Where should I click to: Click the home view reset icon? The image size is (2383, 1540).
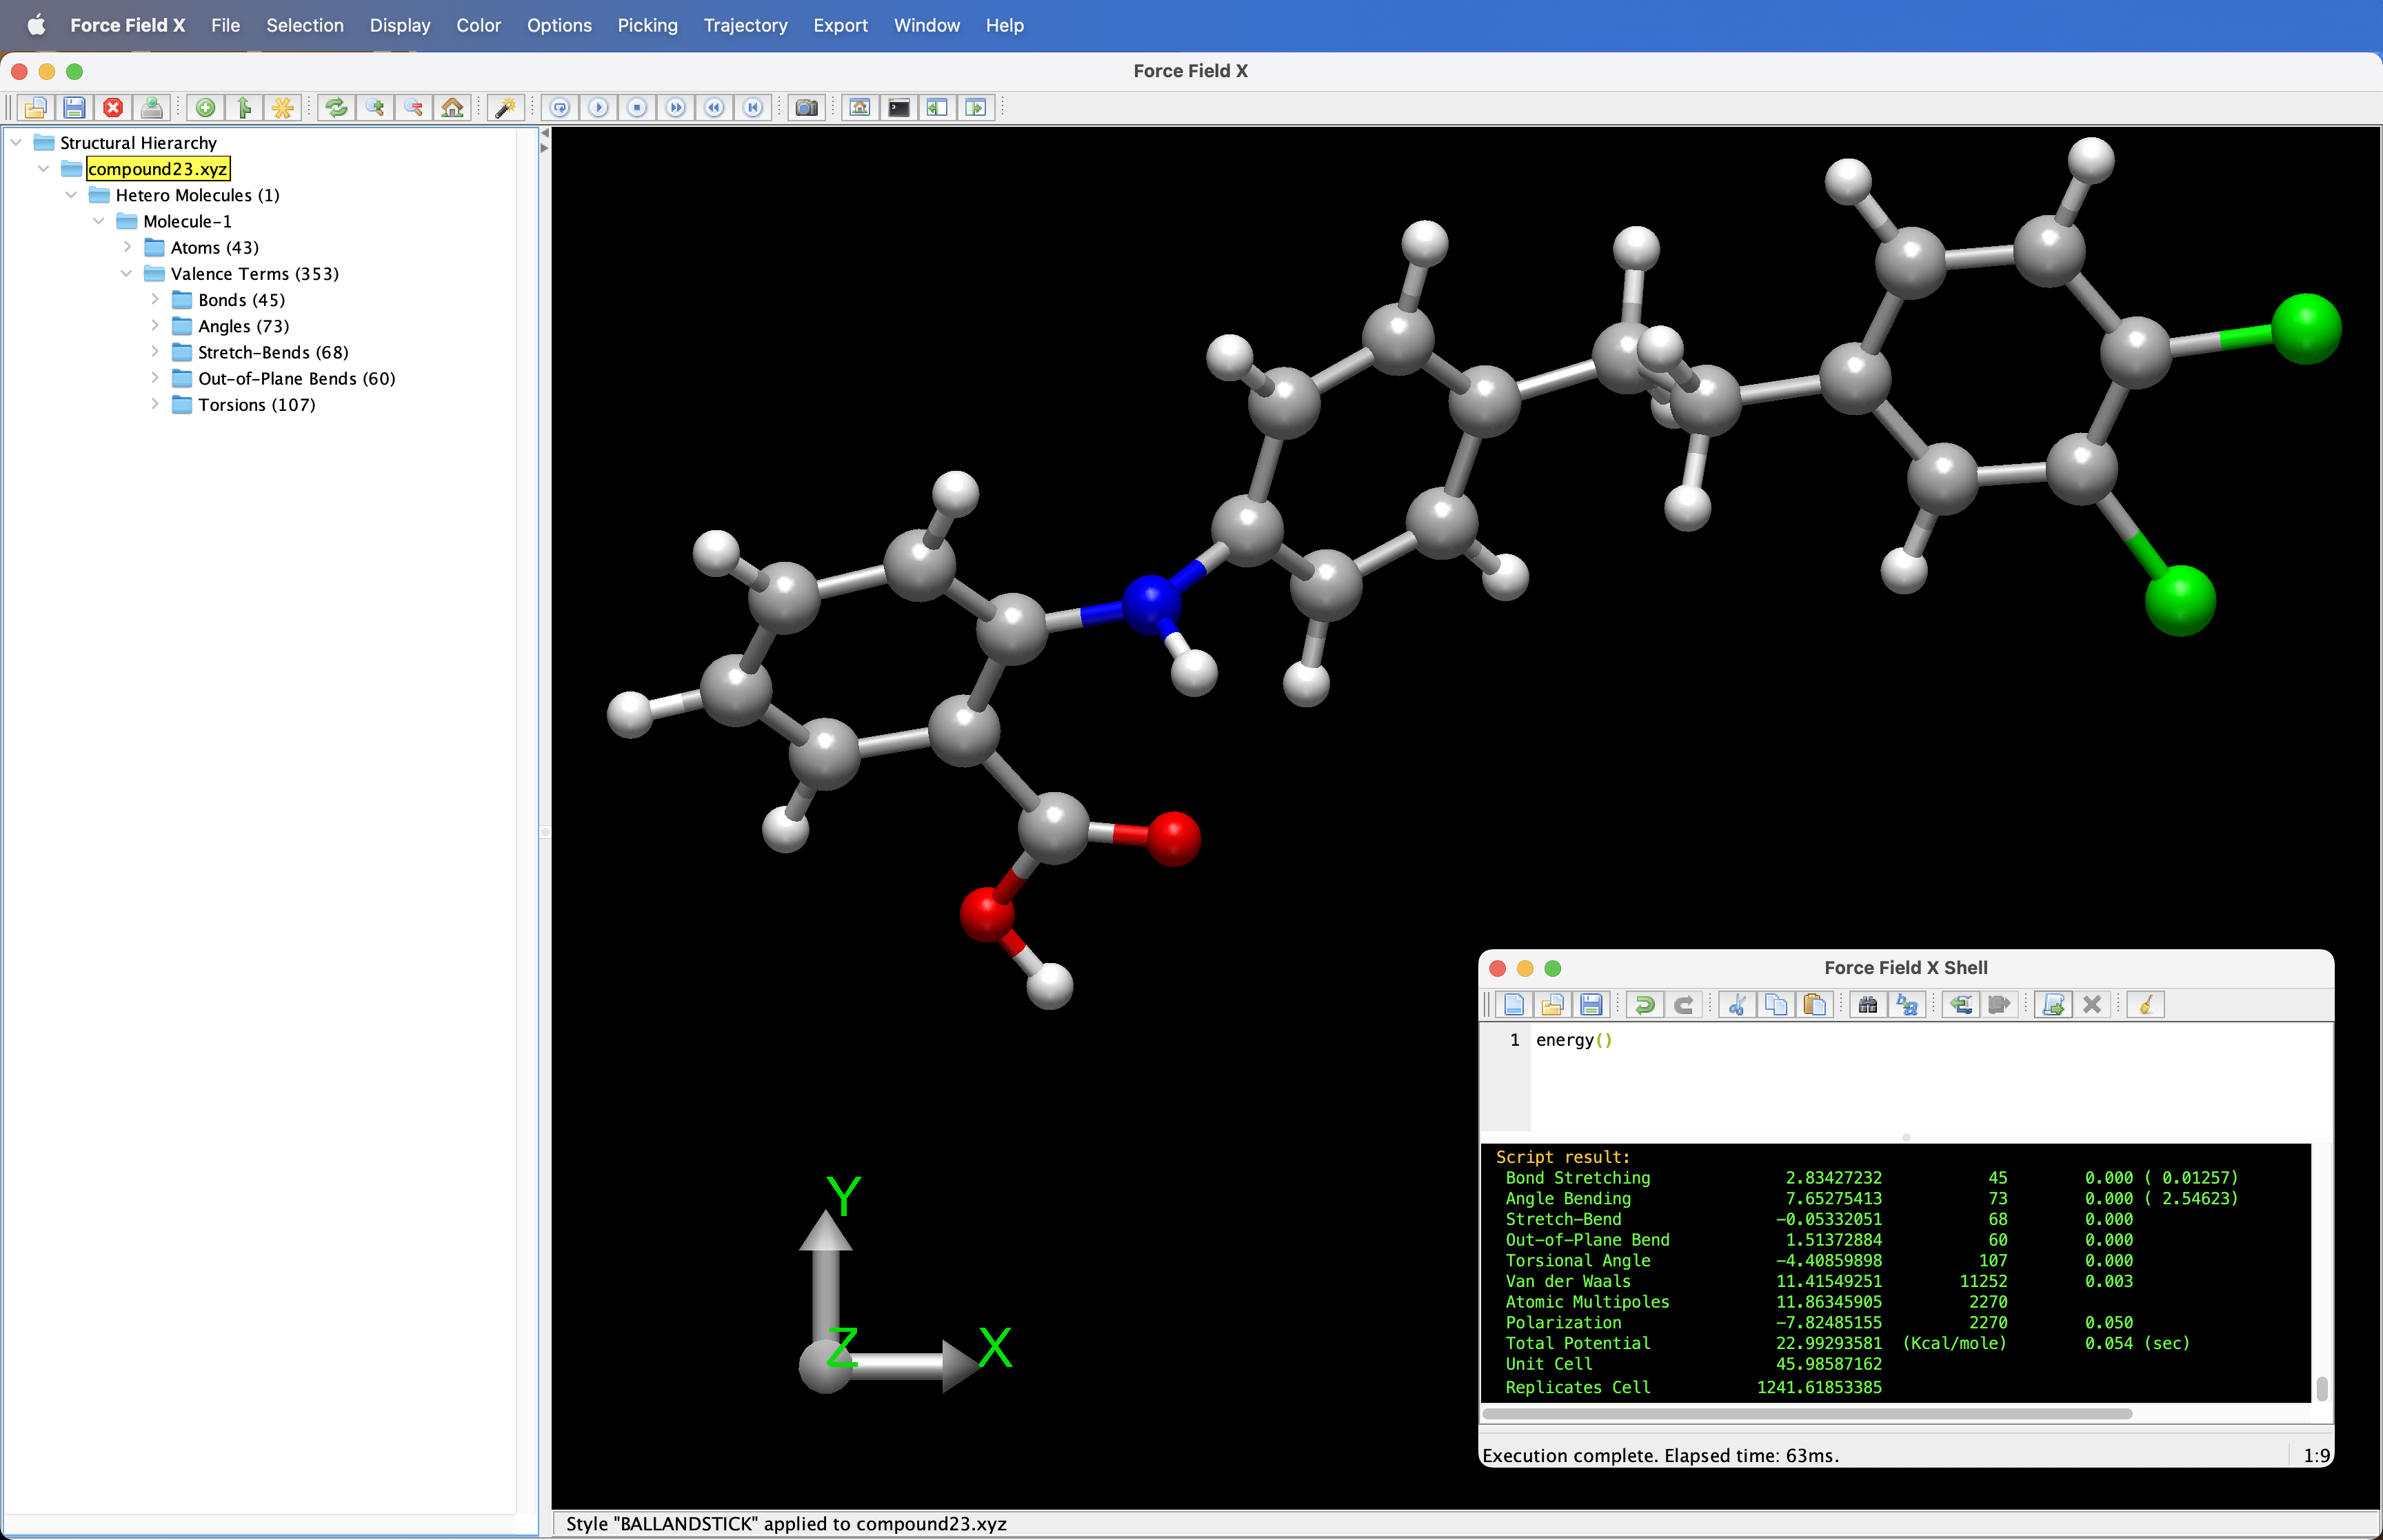[452, 108]
